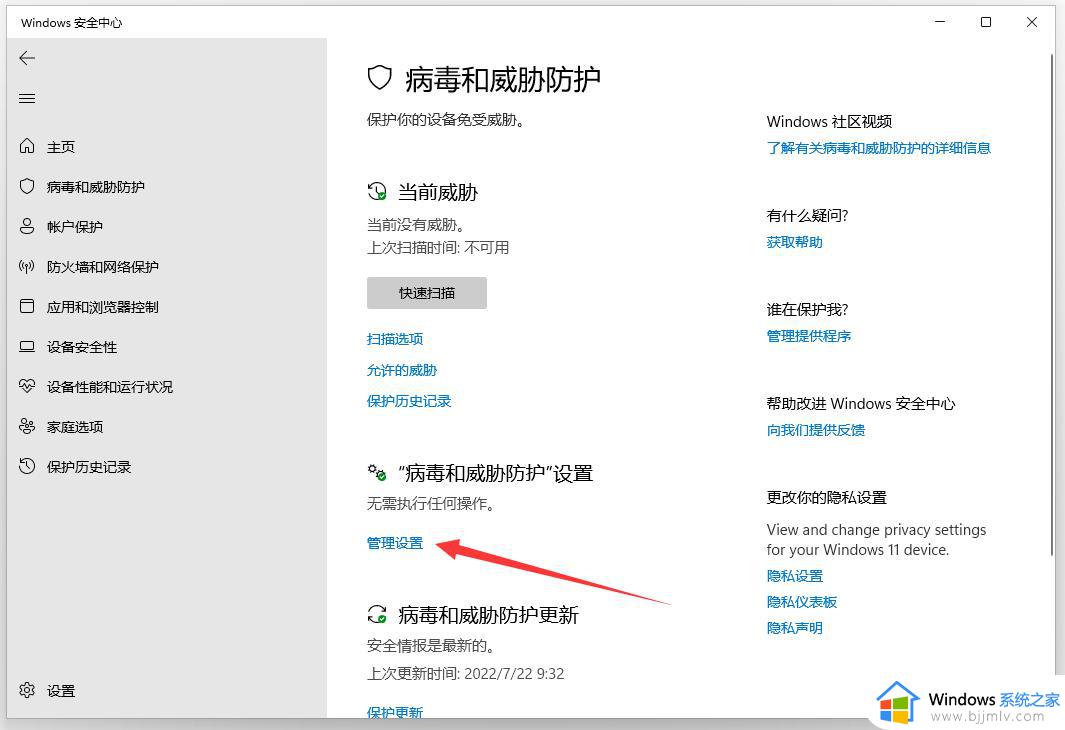Minimize the Windows 安全中心 window
1065x730 pixels.
click(x=940, y=22)
